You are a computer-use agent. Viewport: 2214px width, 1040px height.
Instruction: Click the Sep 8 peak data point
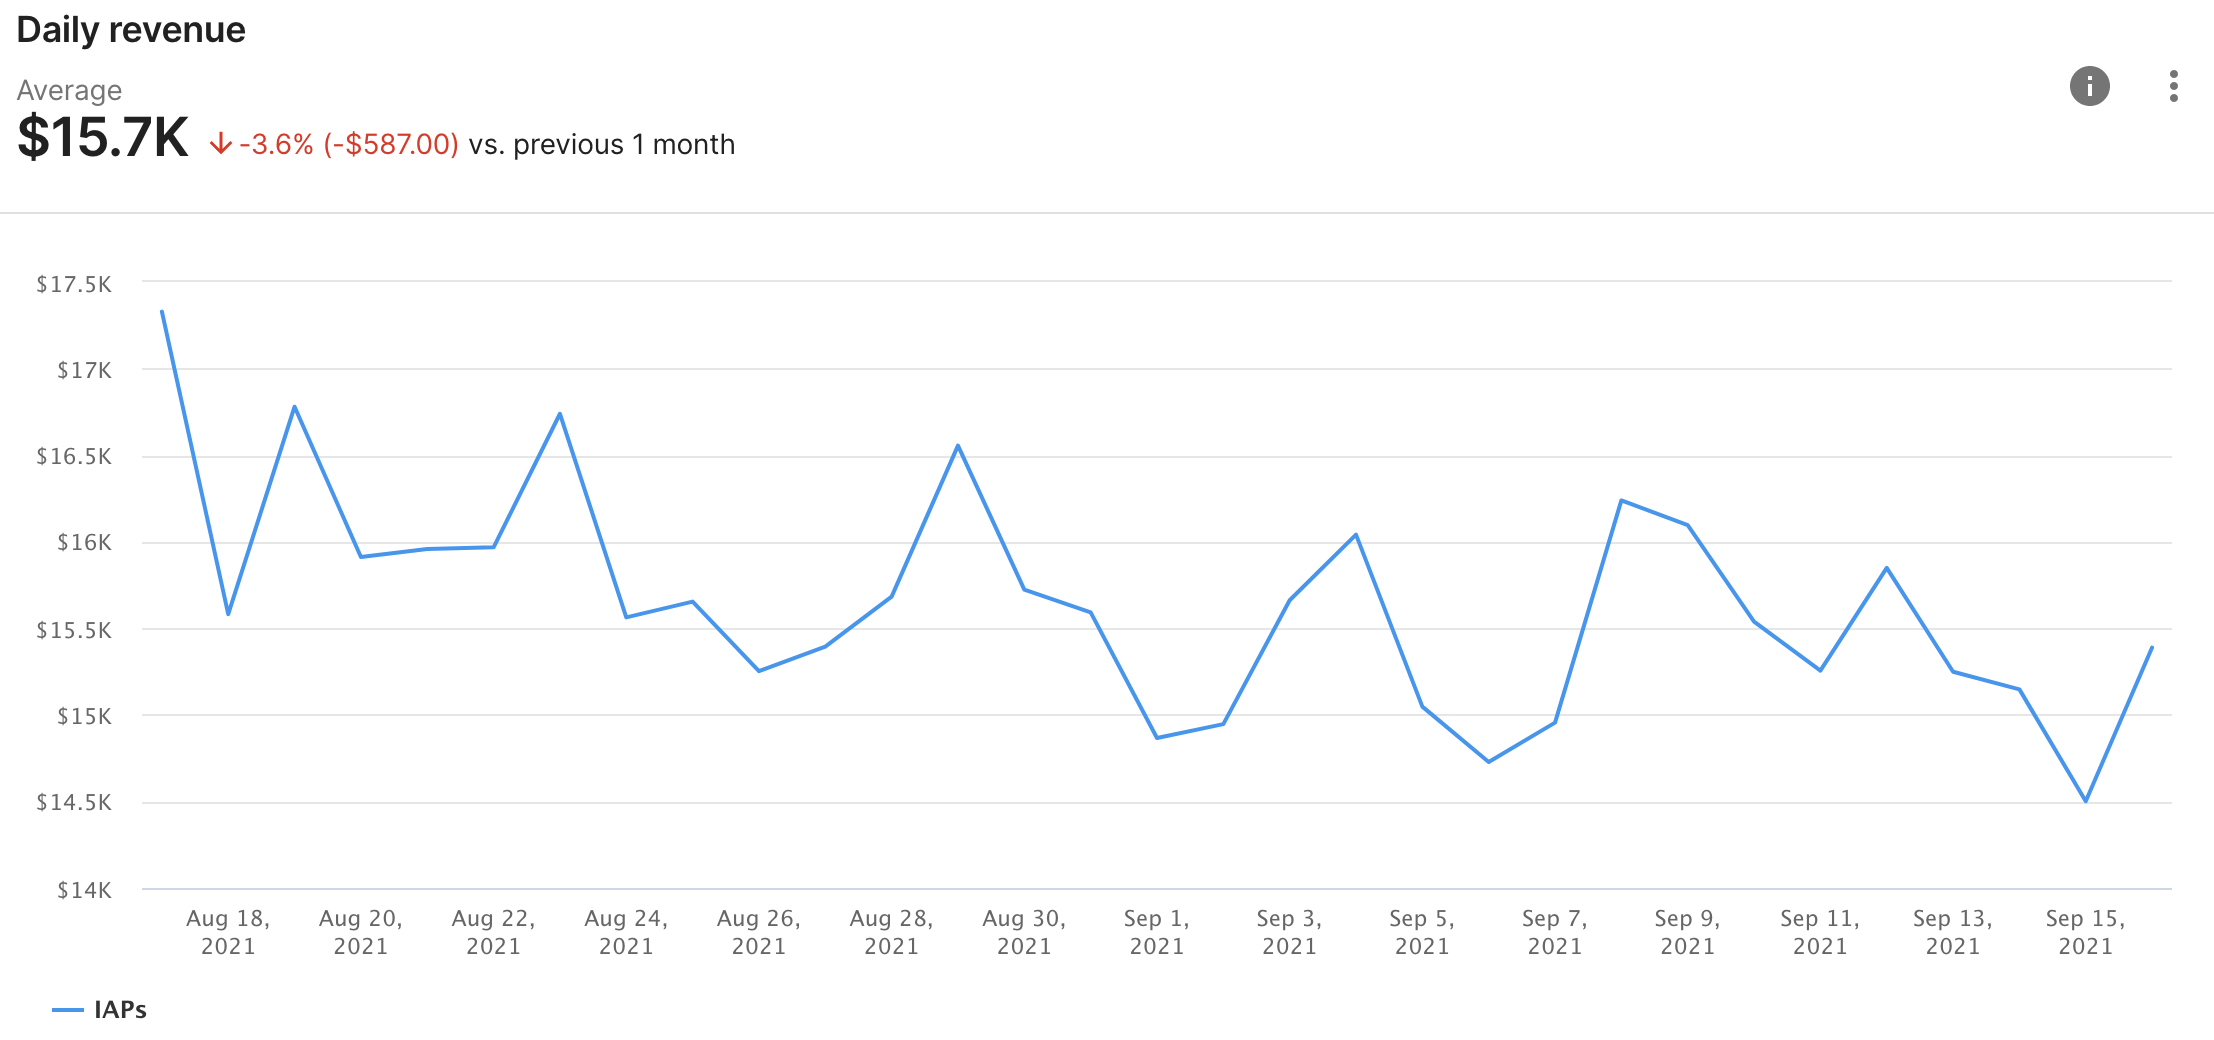tap(1621, 500)
